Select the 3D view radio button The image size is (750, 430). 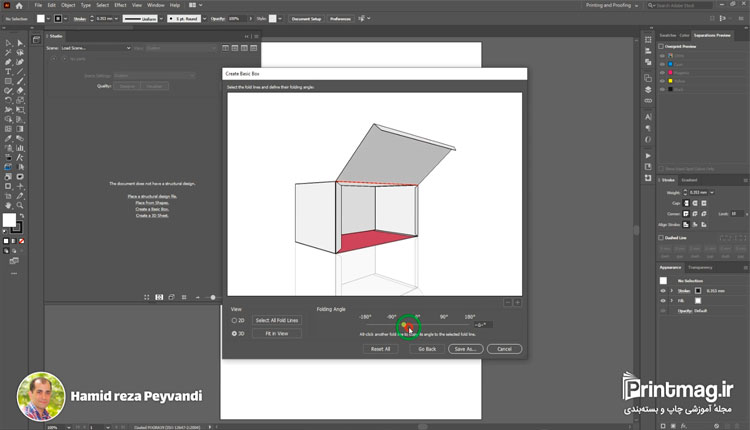tap(235, 333)
